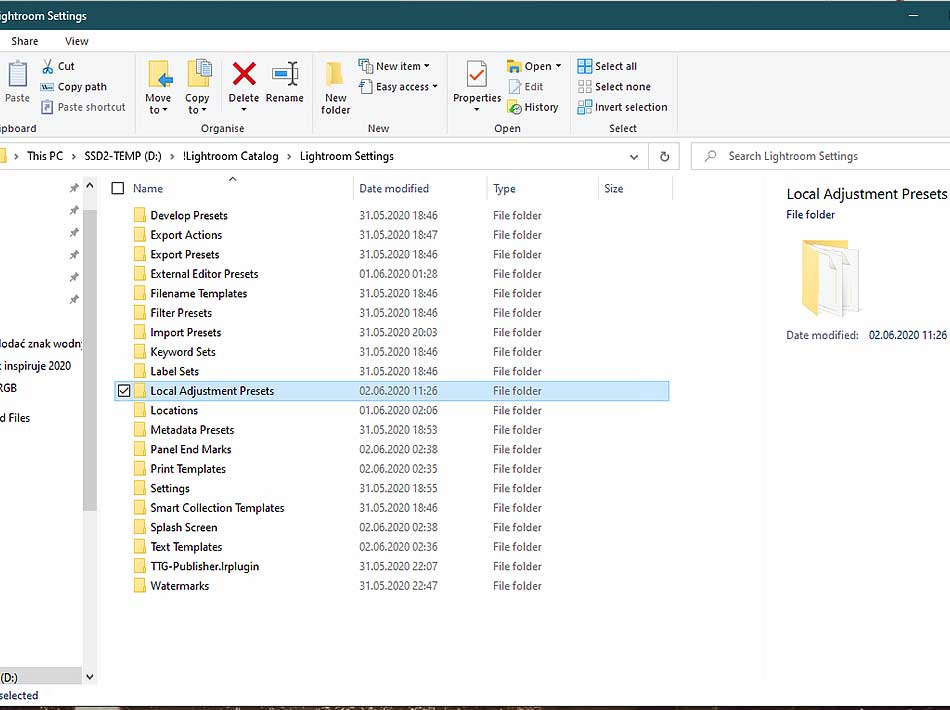Click the Edit icon in Open group
This screenshot has width=950, height=710.
point(515,87)
